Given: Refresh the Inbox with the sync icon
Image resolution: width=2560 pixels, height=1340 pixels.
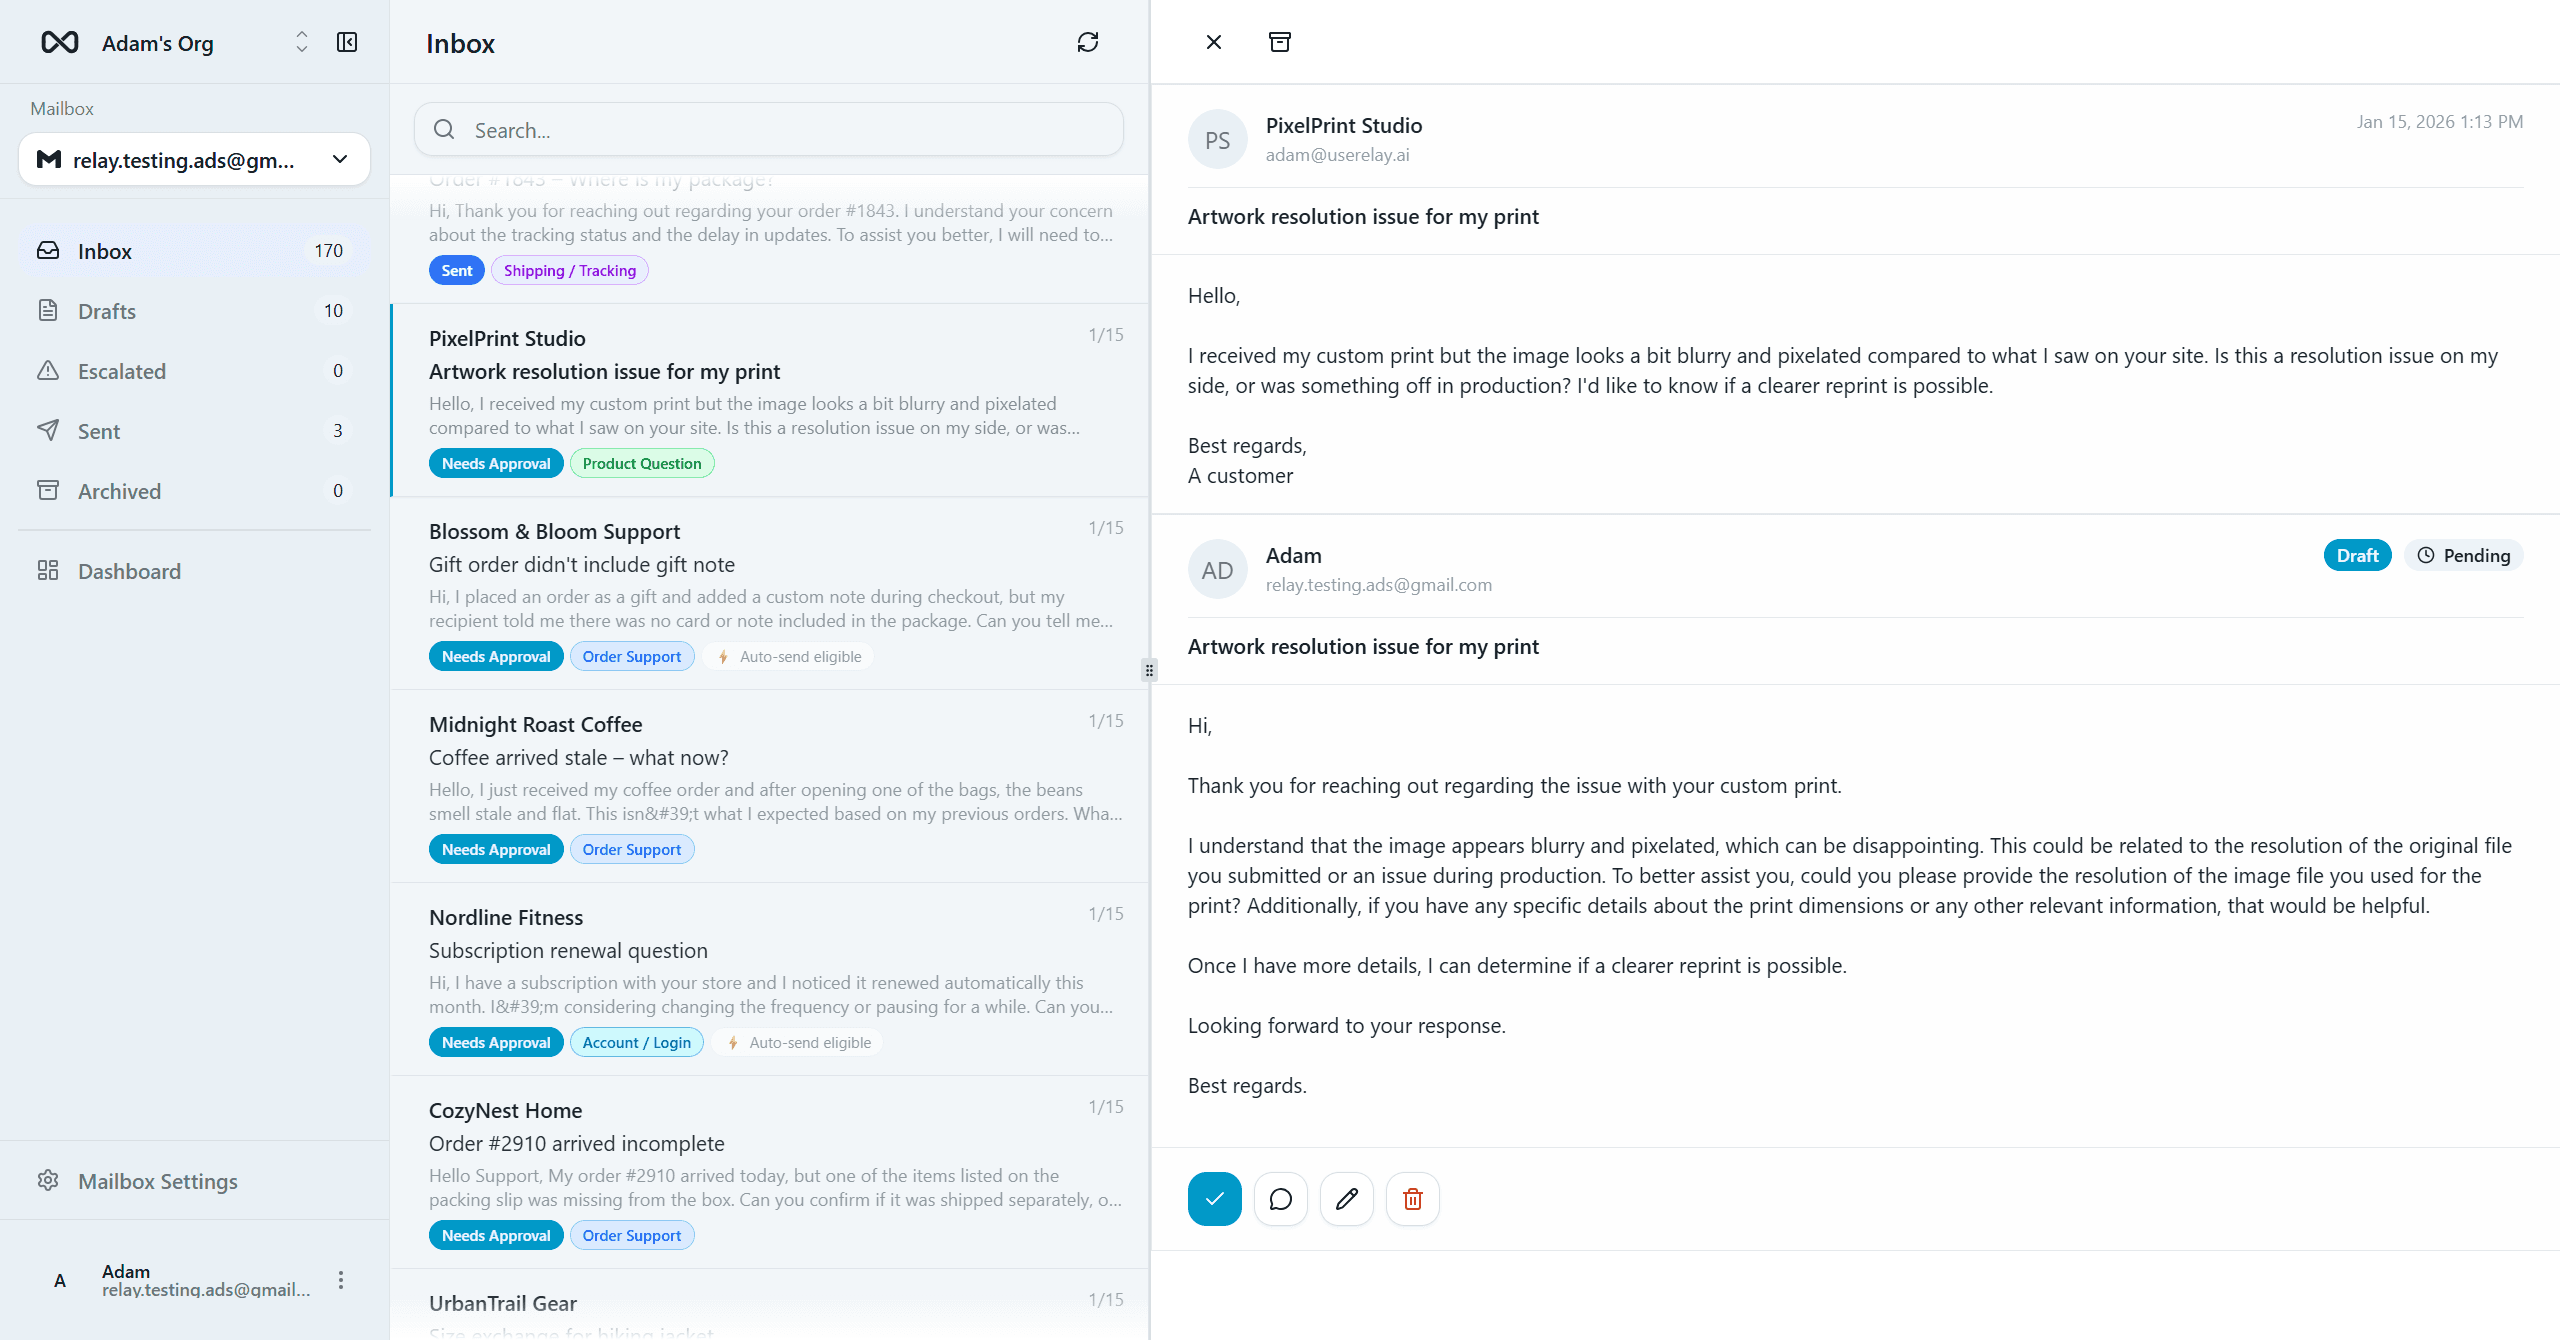Looking at the screenshot, I should click(x=1088, y=42).
